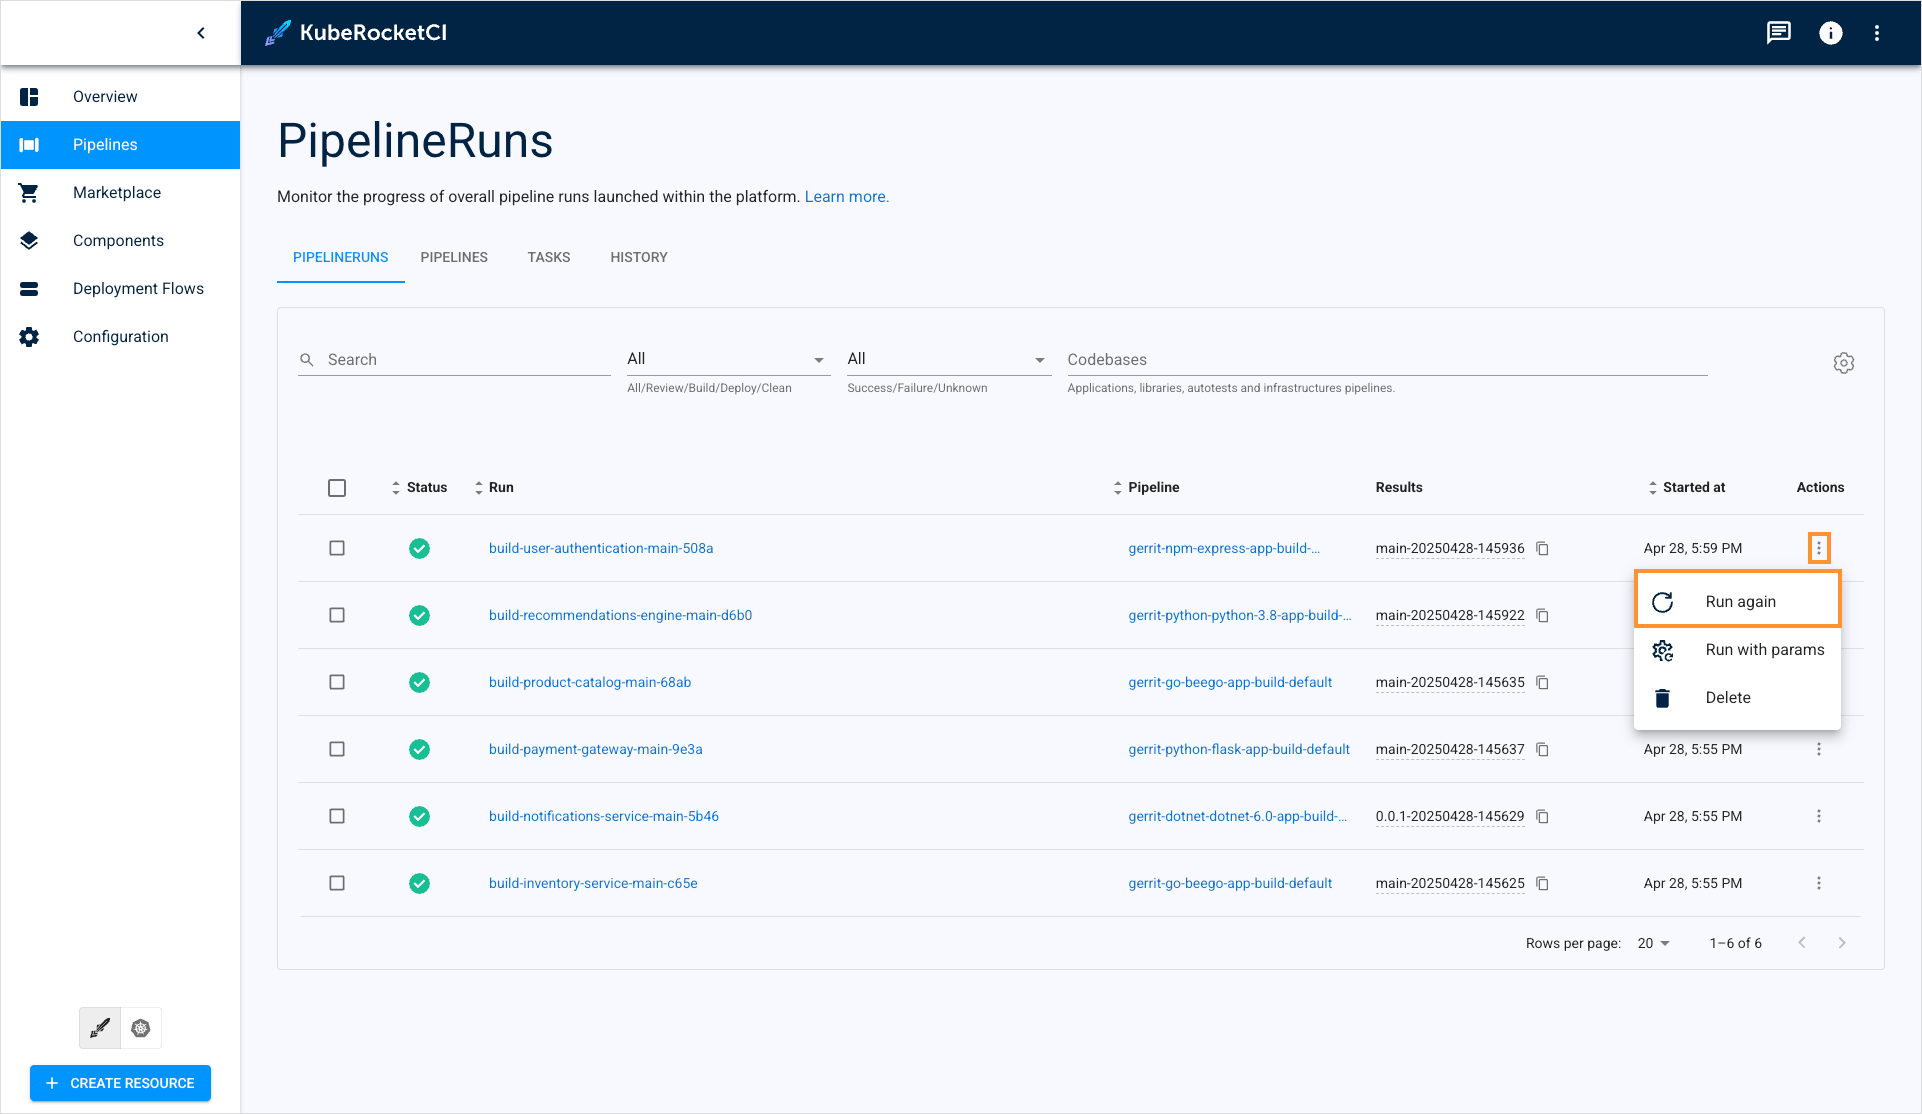Viewport: 1922px width, 1114px height.
Task: Open the info icon in the top bar
Action: click(x=1831, y=32)
